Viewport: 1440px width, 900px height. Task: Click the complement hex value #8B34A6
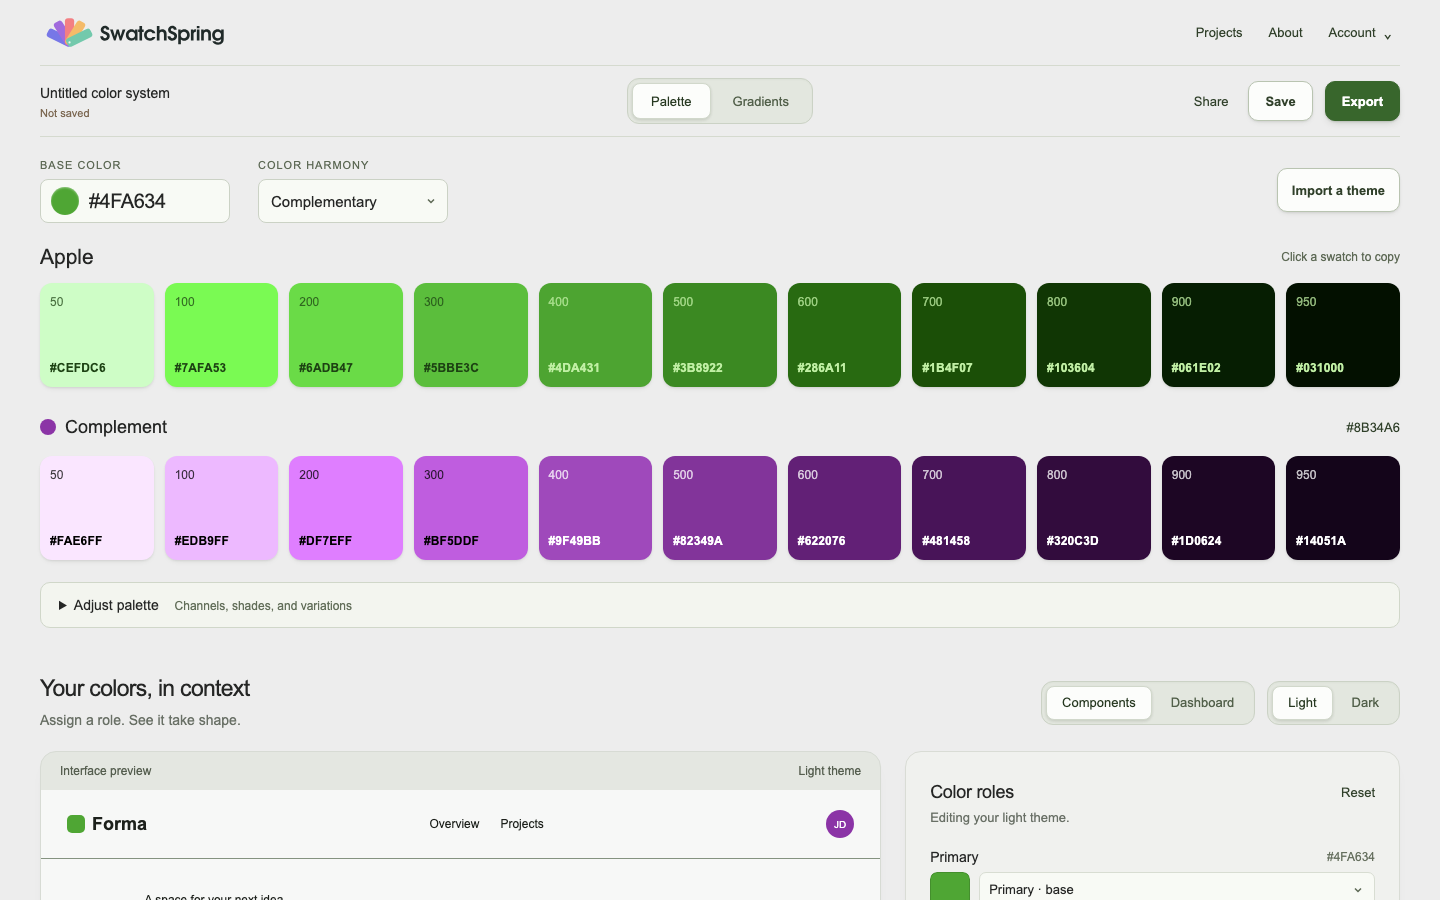[x=1373, y=428]
